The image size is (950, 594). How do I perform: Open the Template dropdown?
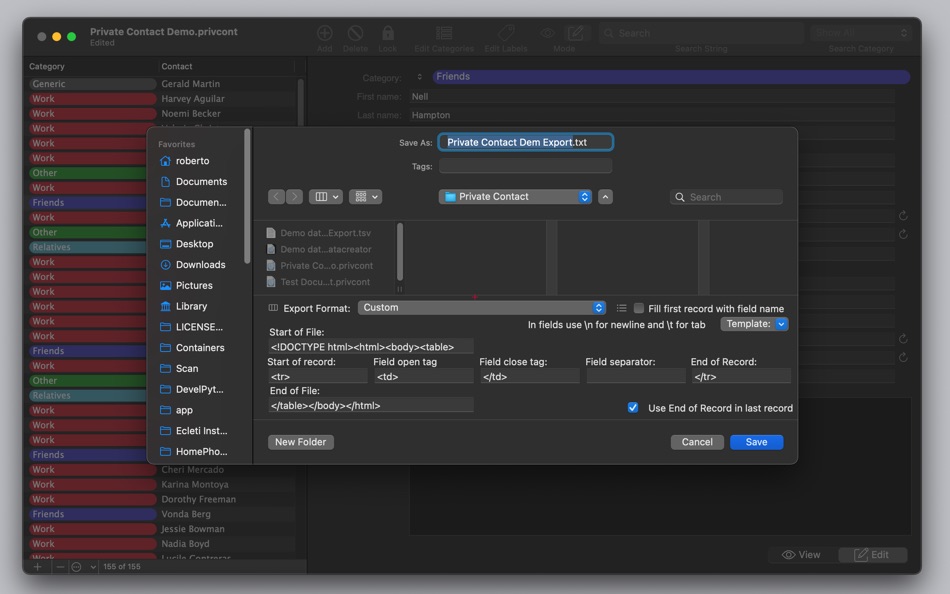(x=754, y=324)
